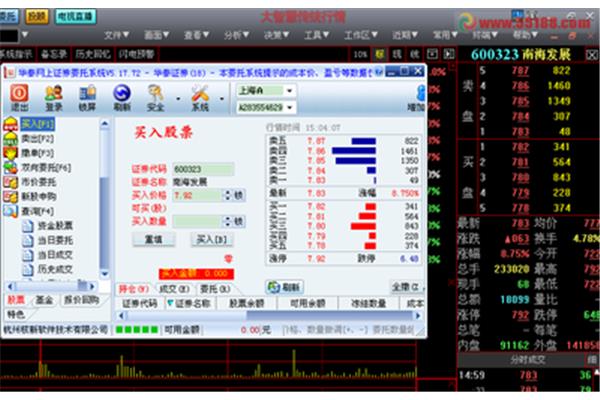Switch to the 基金 tab in side panel
This screenshot has width=600, height=400.
[44, 300]
